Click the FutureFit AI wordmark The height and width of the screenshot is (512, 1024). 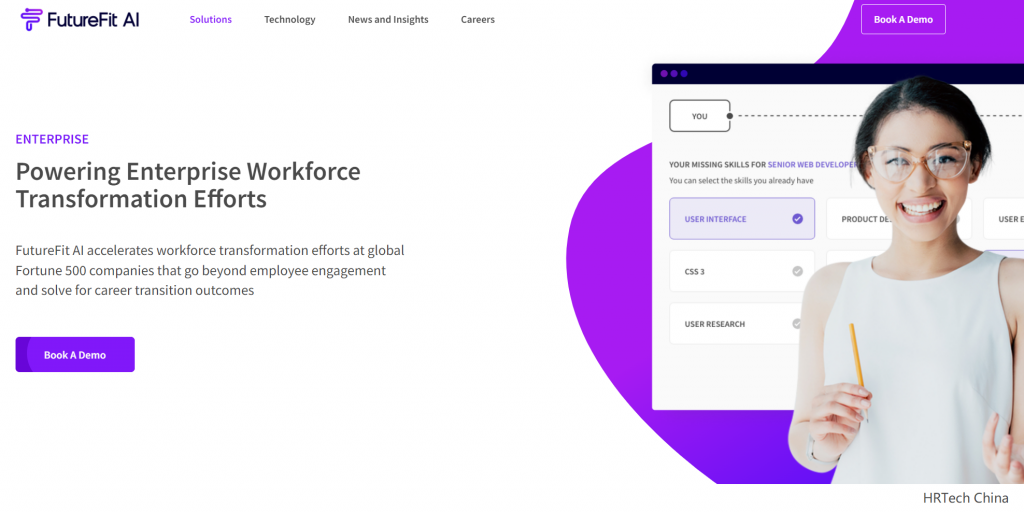[x=93, y=20]
